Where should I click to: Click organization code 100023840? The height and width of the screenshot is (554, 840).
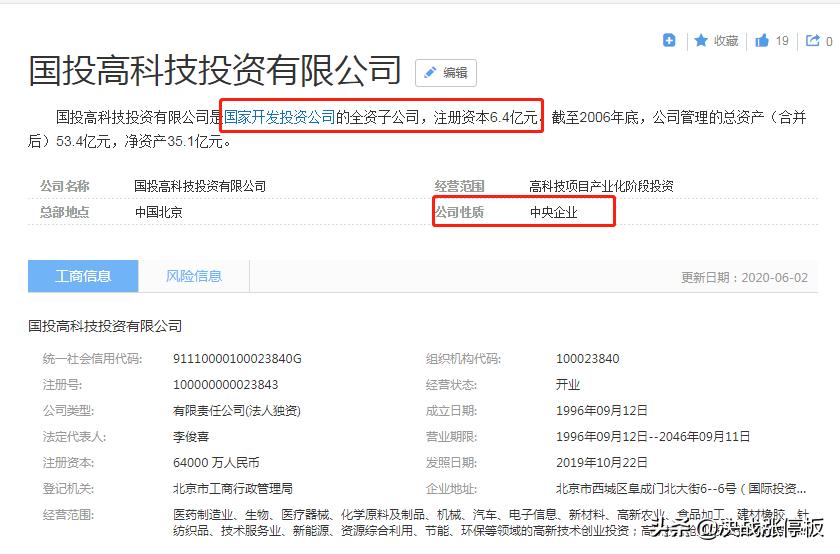tap(588, 358)
